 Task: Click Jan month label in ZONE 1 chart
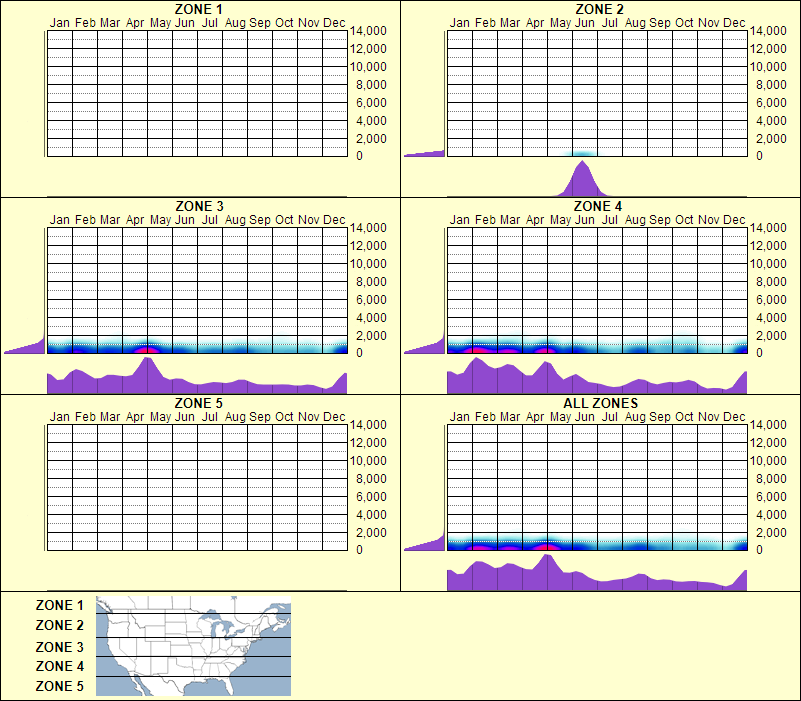(x=60, y=23)
